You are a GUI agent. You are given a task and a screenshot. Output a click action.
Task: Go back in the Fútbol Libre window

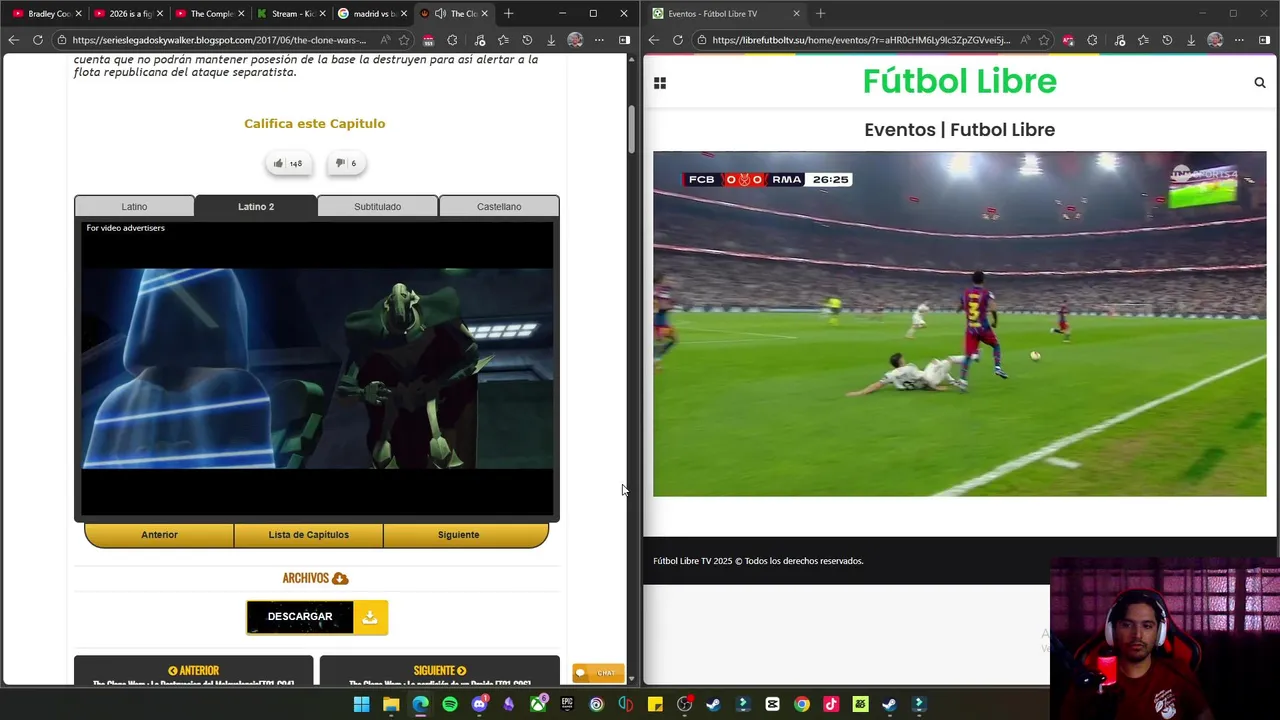point(653,40)
